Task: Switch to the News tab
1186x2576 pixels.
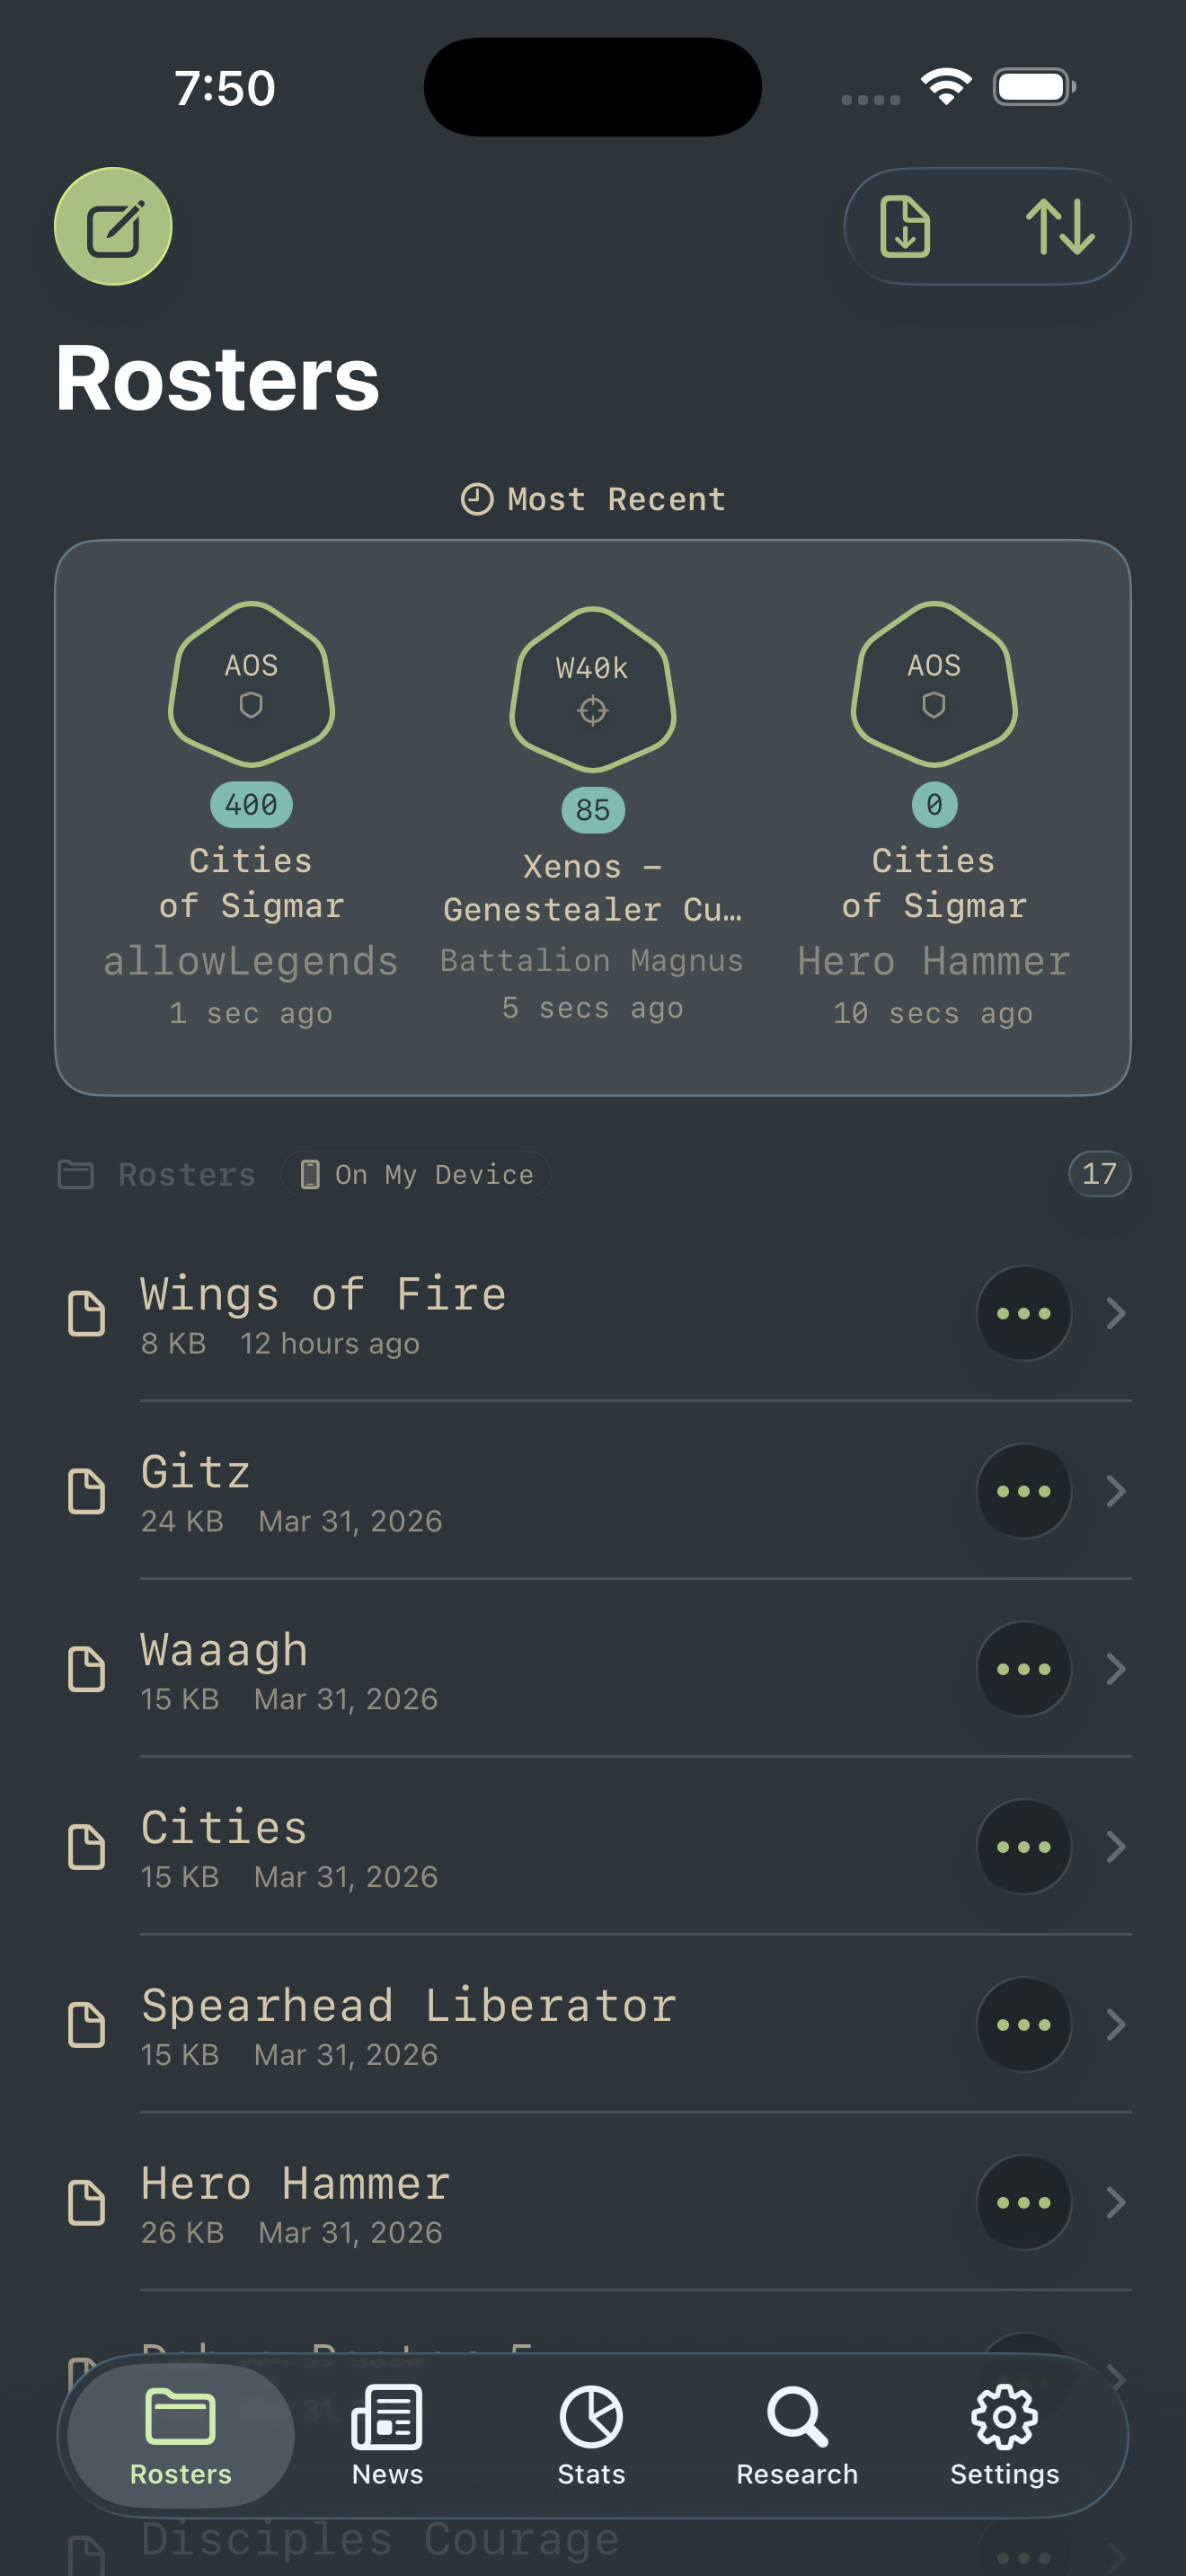Action: [387, 2435]
